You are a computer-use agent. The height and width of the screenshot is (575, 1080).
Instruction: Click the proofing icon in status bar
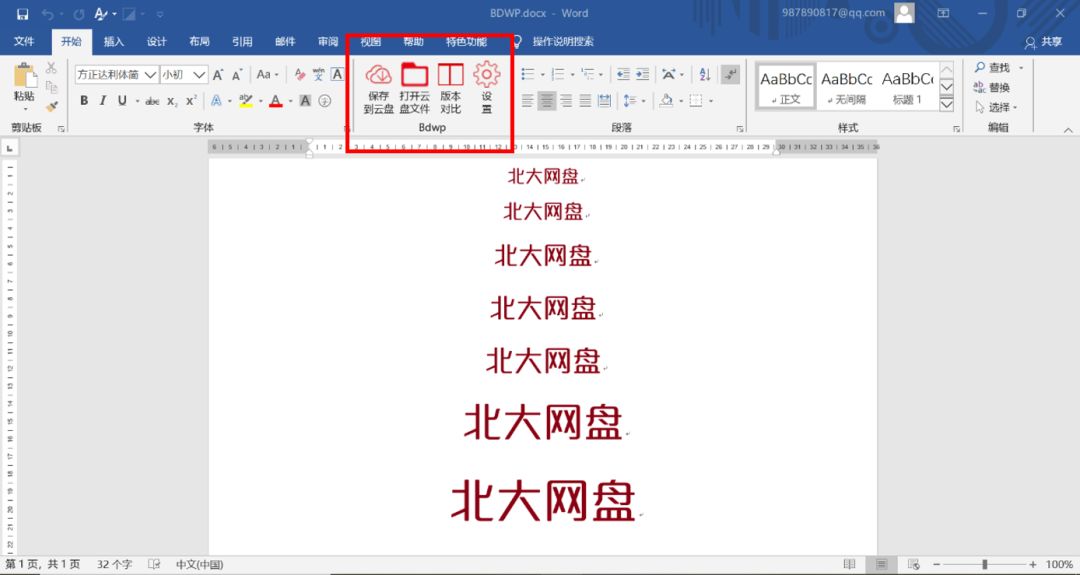point(154,564)
